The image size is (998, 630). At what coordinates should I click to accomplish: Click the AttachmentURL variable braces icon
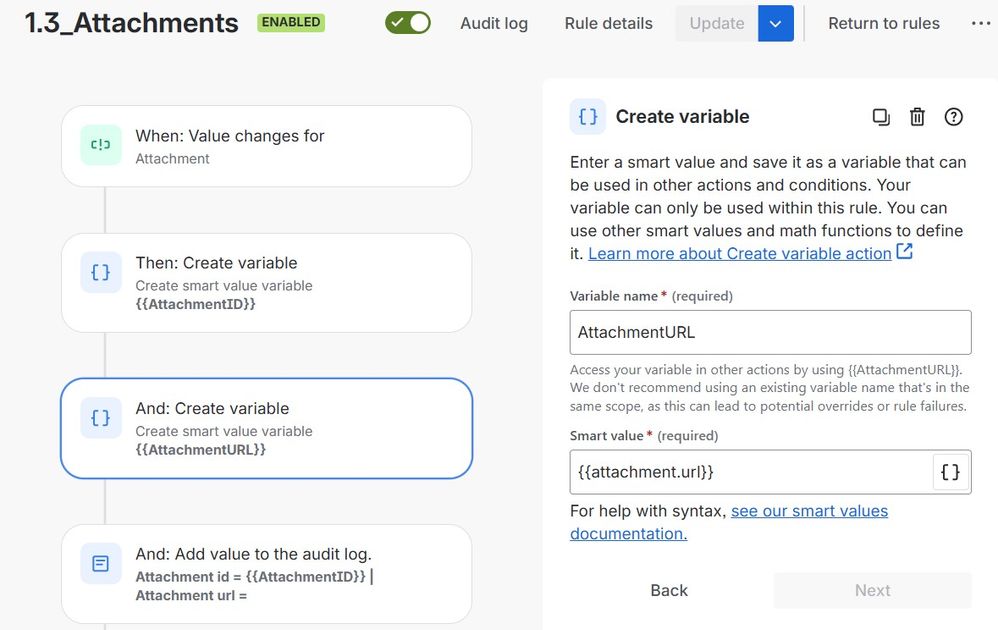101,418
